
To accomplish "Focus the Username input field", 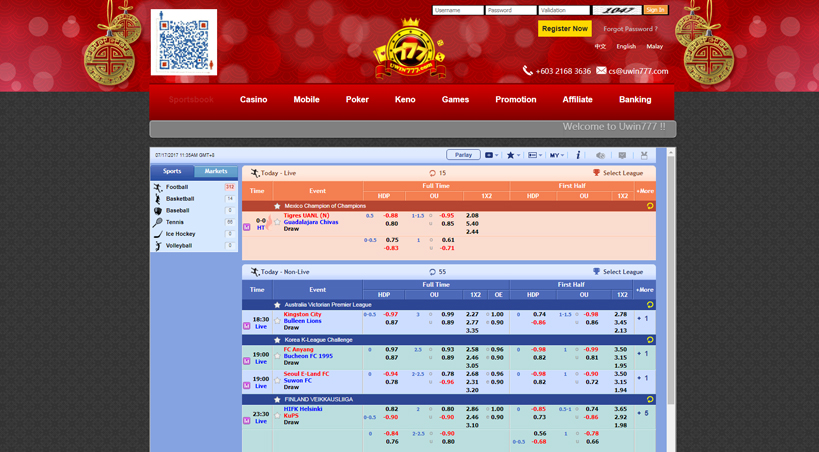I will [x=458, y=10].
